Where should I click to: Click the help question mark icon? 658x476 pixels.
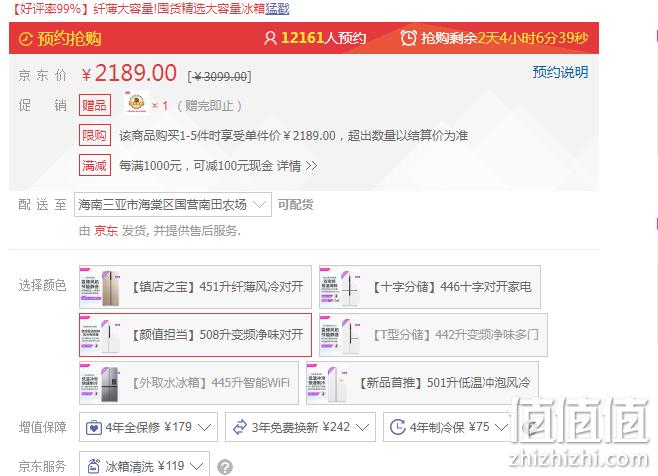225,467
